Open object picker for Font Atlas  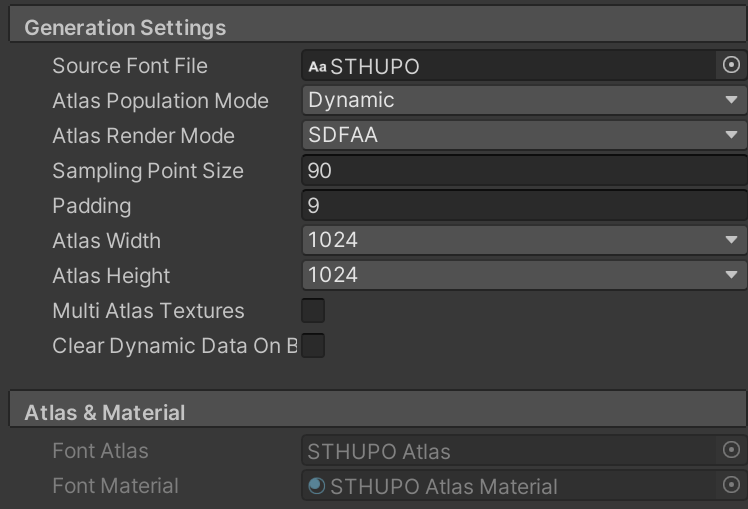[x=731, y=450]
